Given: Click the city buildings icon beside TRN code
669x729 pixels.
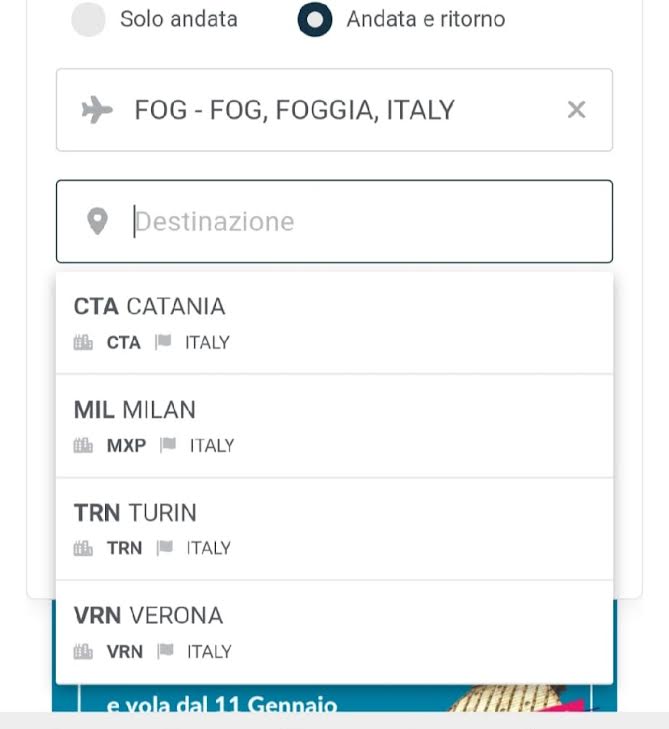Looking at the screenshot, I should pyautogui.click(x=83, y=549).
